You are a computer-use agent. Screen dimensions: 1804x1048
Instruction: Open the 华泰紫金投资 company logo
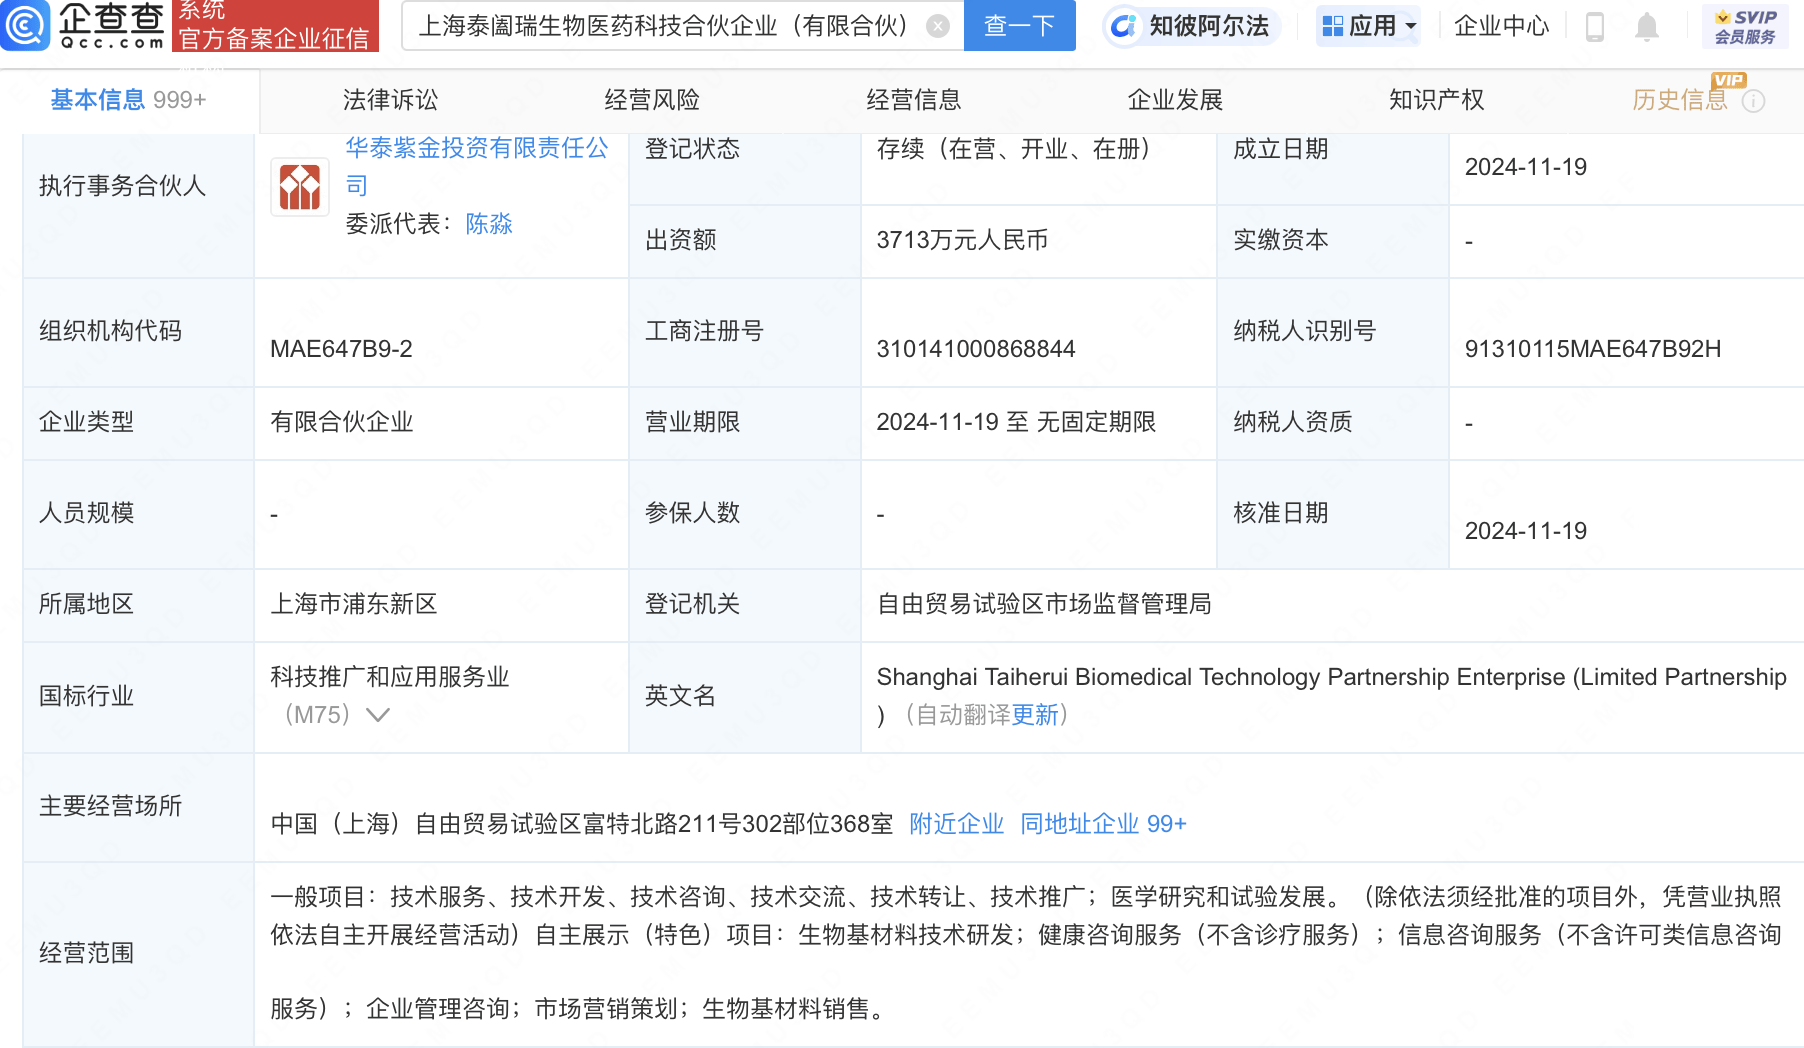click(300, 187)
